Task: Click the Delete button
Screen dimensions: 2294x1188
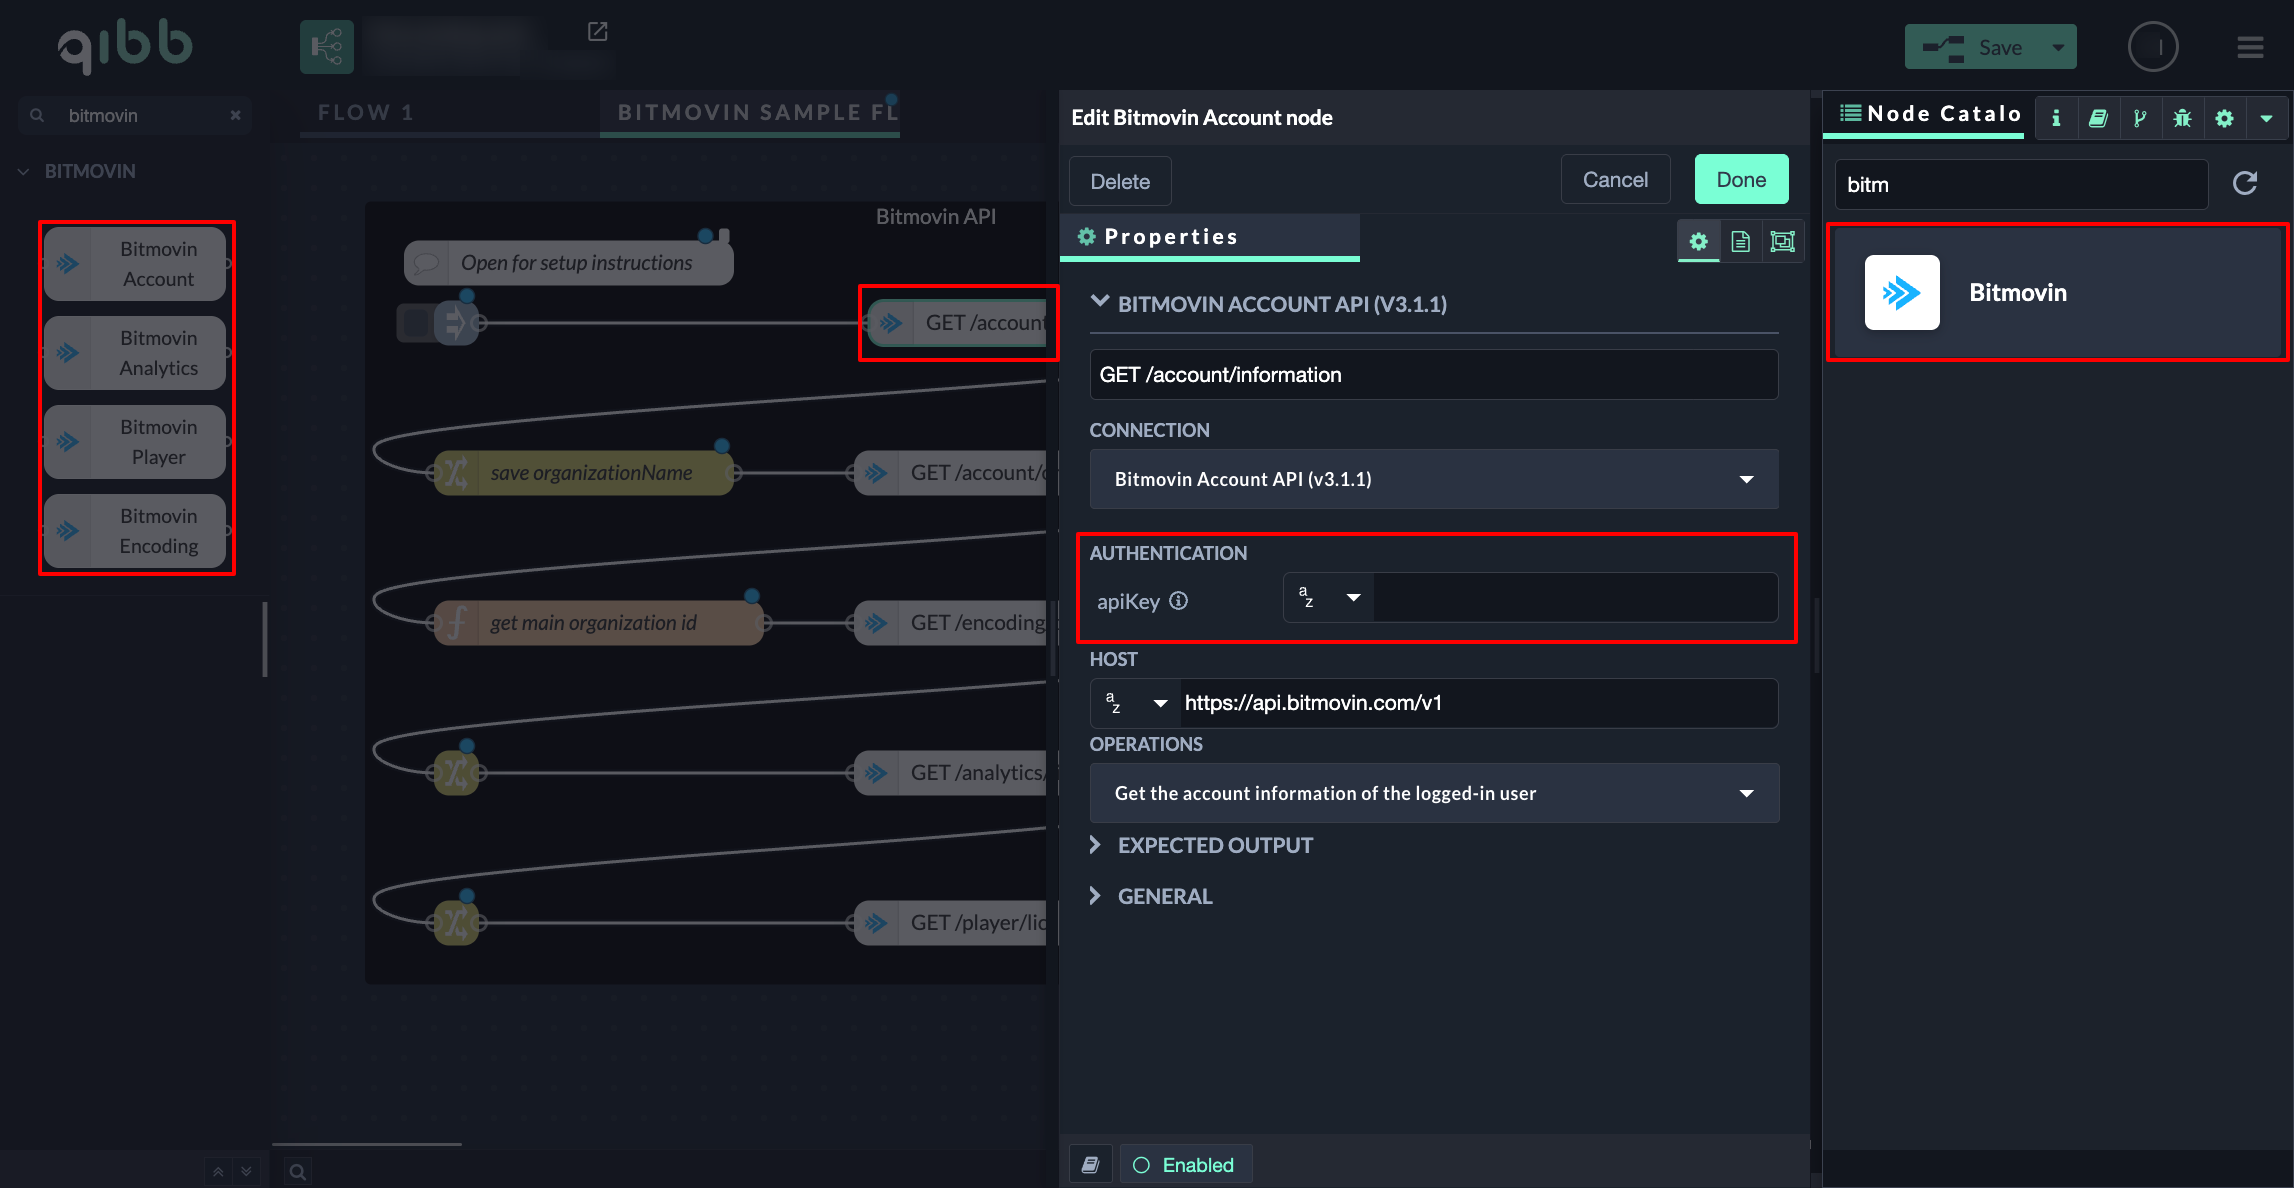Action: click(1119, 181)
